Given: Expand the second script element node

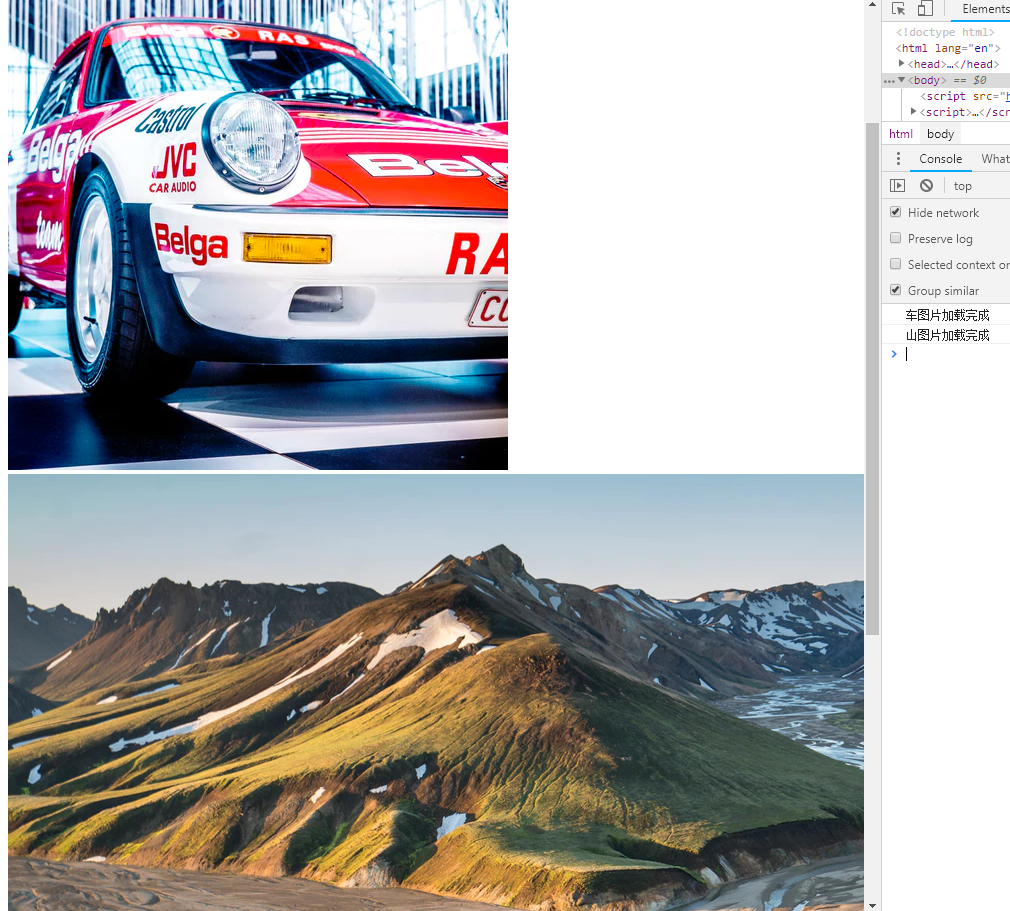Looking at the screenshot, I should click(913, 111).
